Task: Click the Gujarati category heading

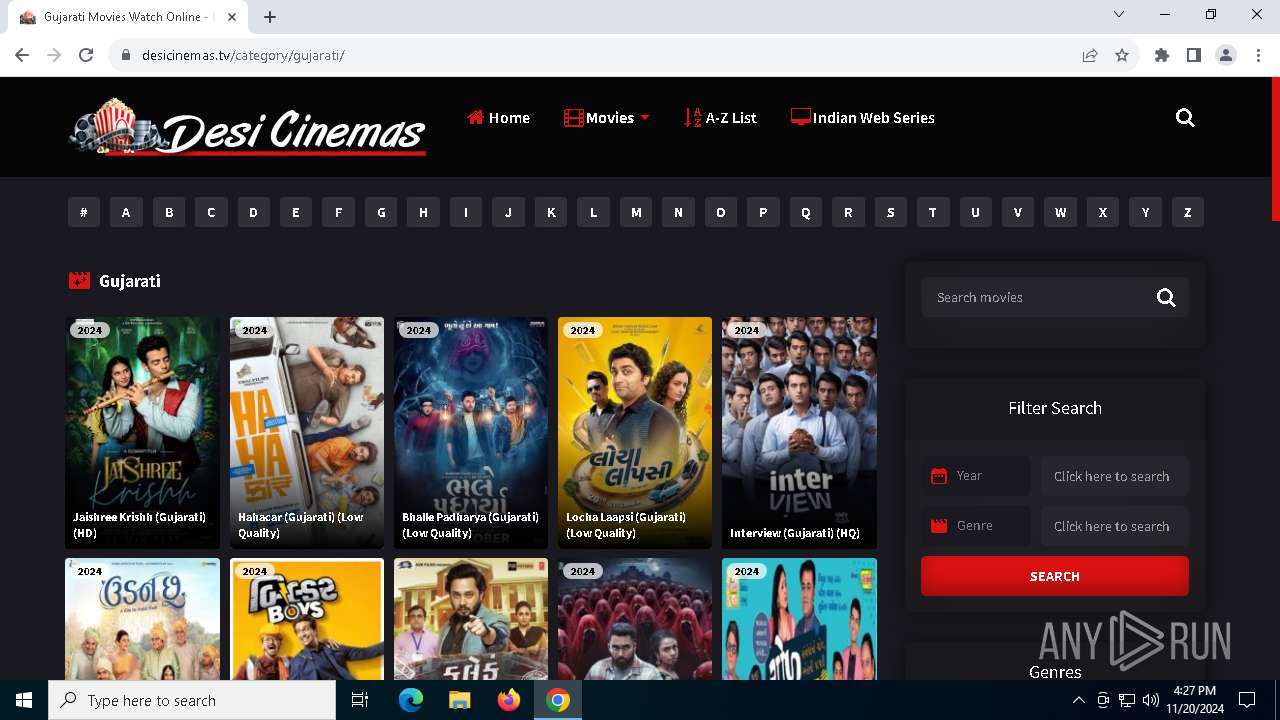Action: [130, 281]
